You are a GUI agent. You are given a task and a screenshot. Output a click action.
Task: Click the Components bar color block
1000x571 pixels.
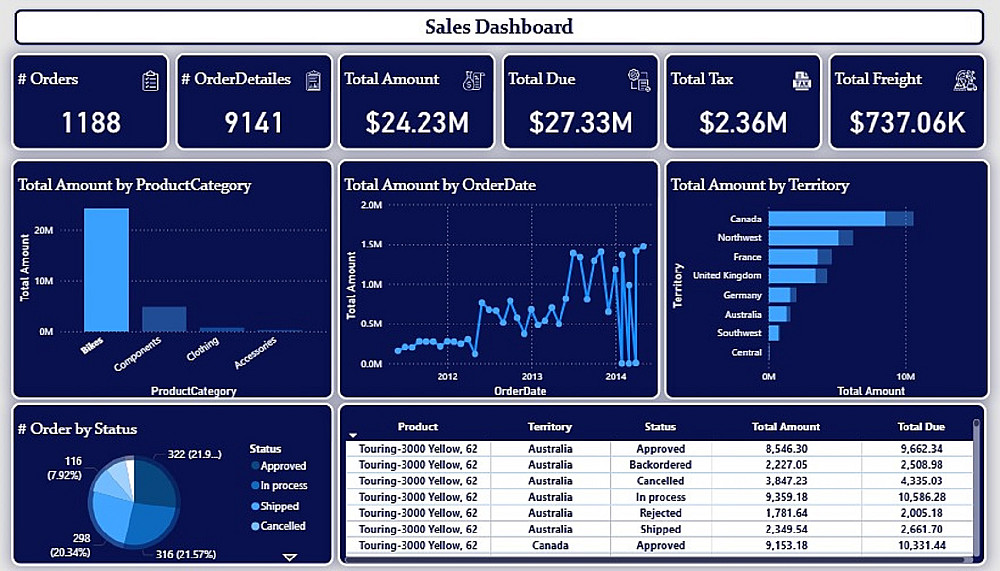coord(164,319)
